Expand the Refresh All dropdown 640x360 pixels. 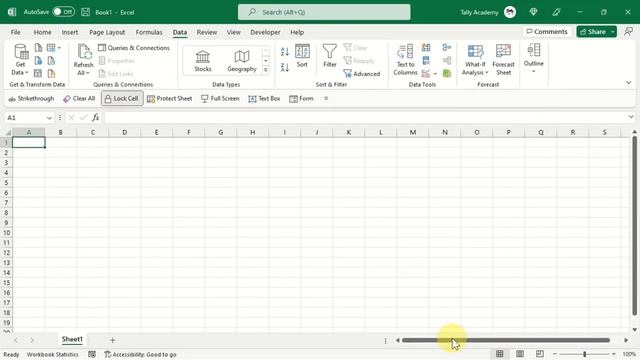tap(83, 73)
